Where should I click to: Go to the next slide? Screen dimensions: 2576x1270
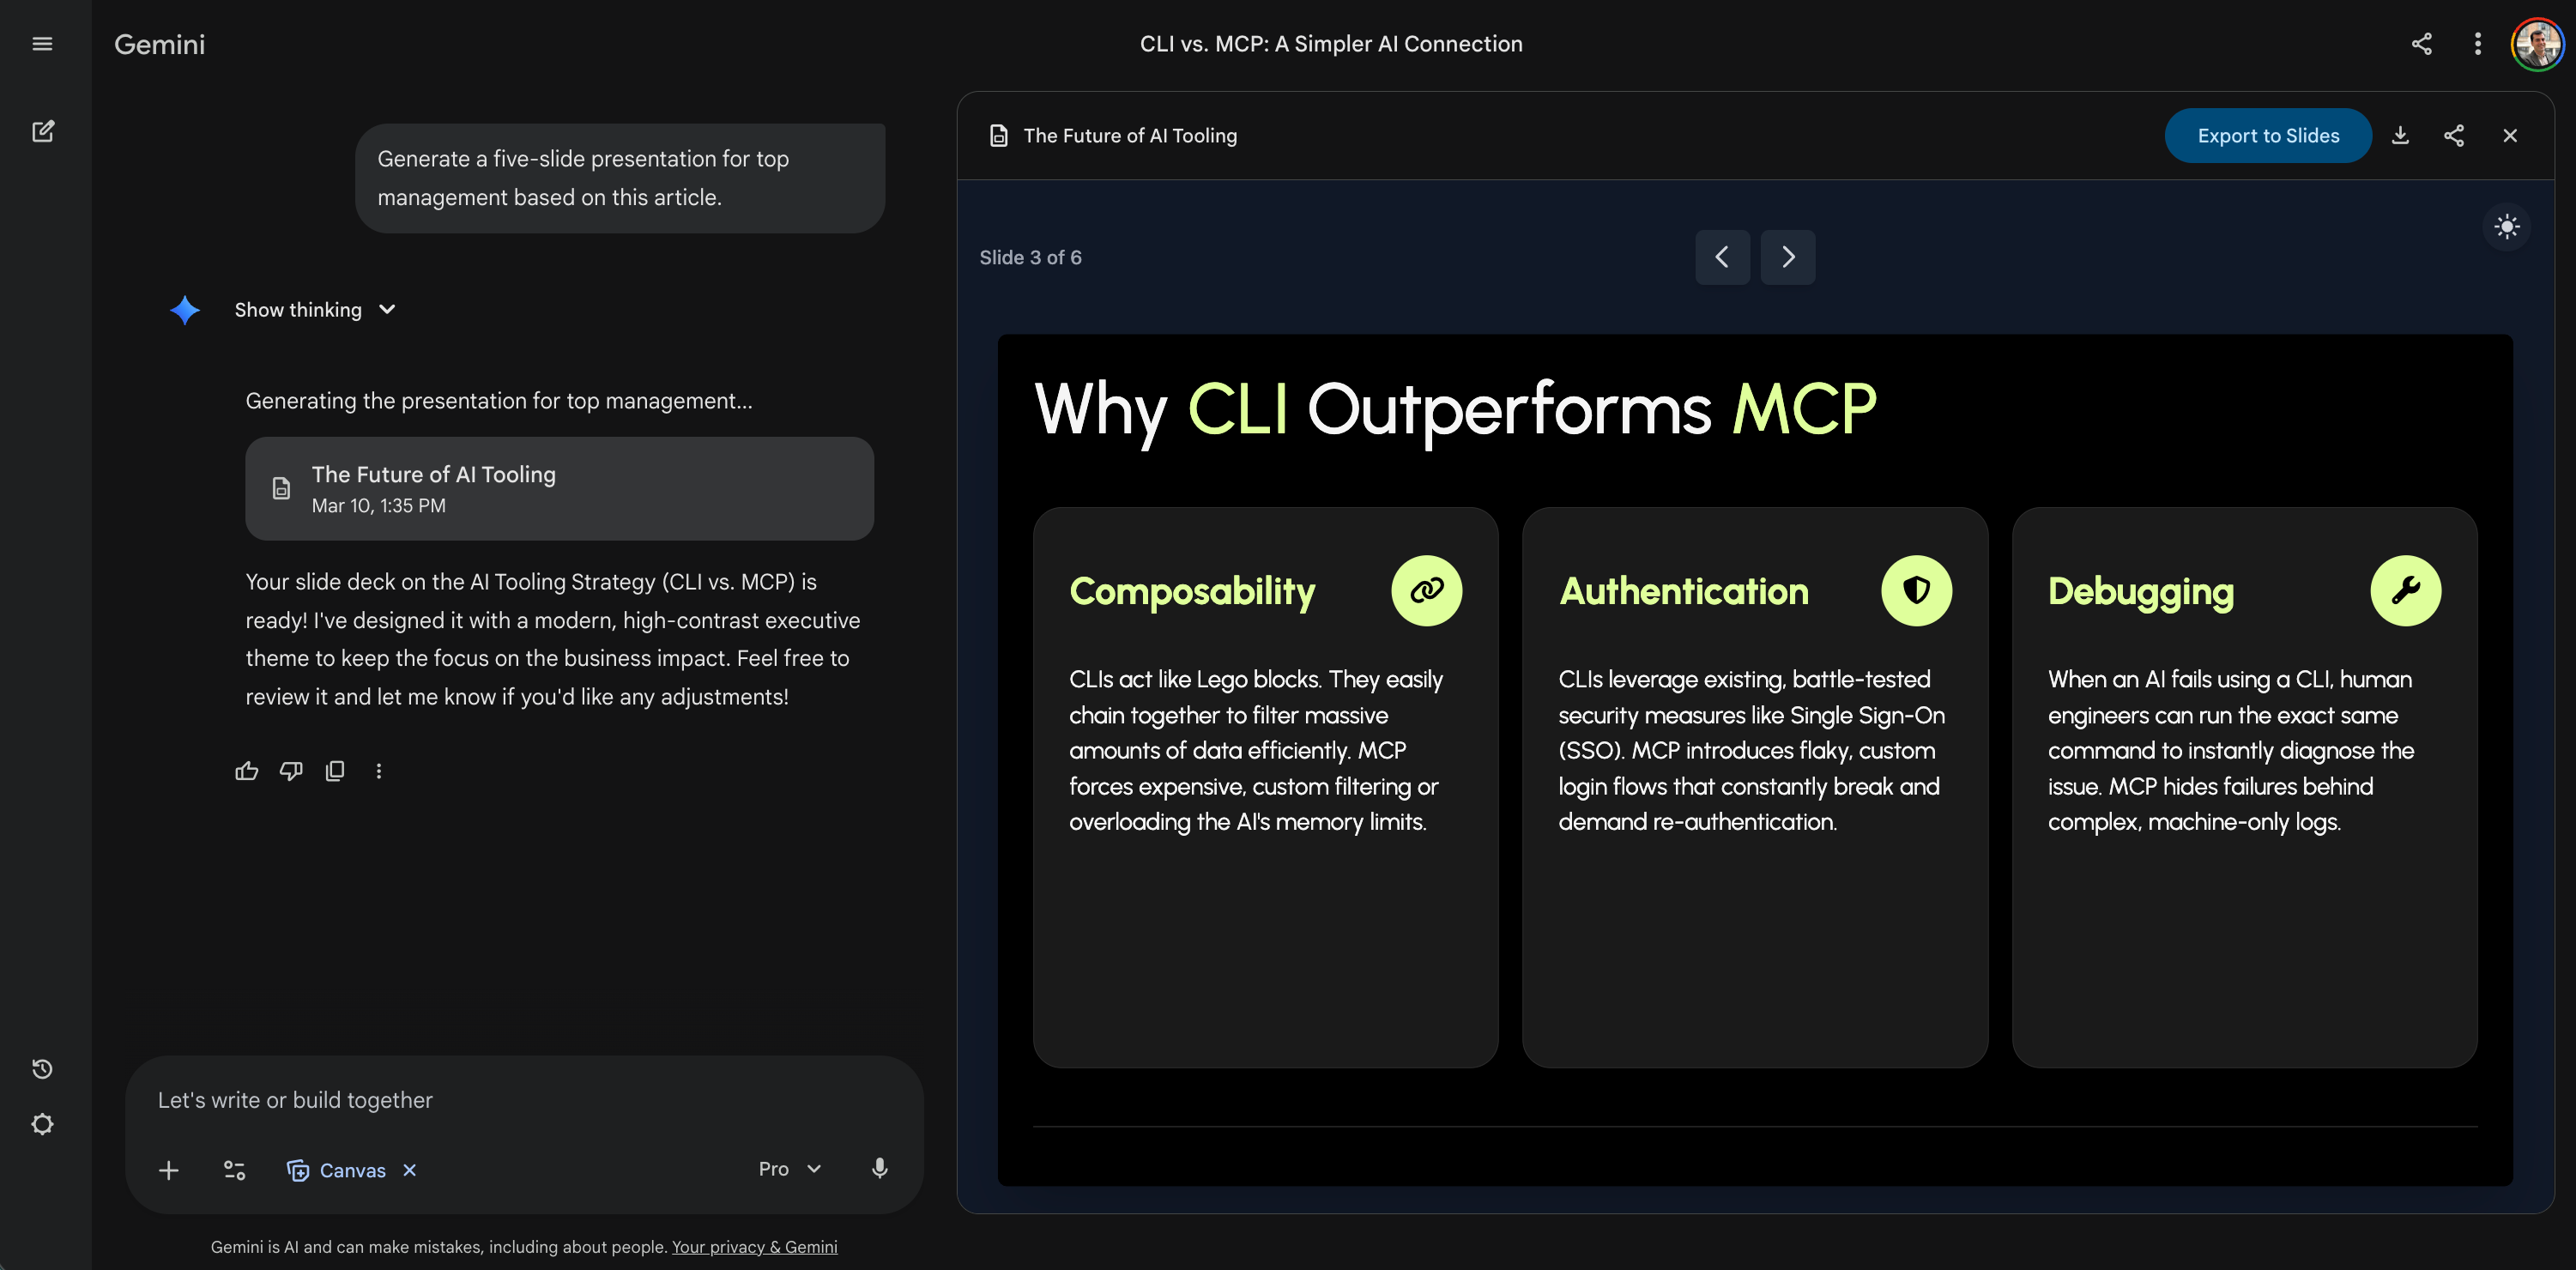1787,257
